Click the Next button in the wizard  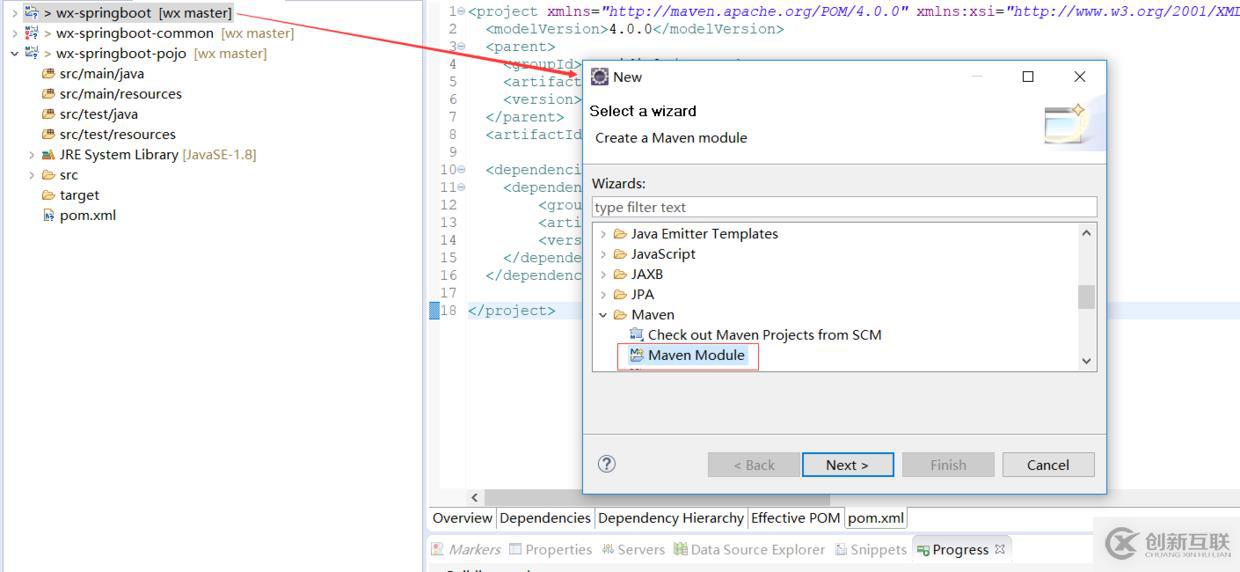click(847, 465)
